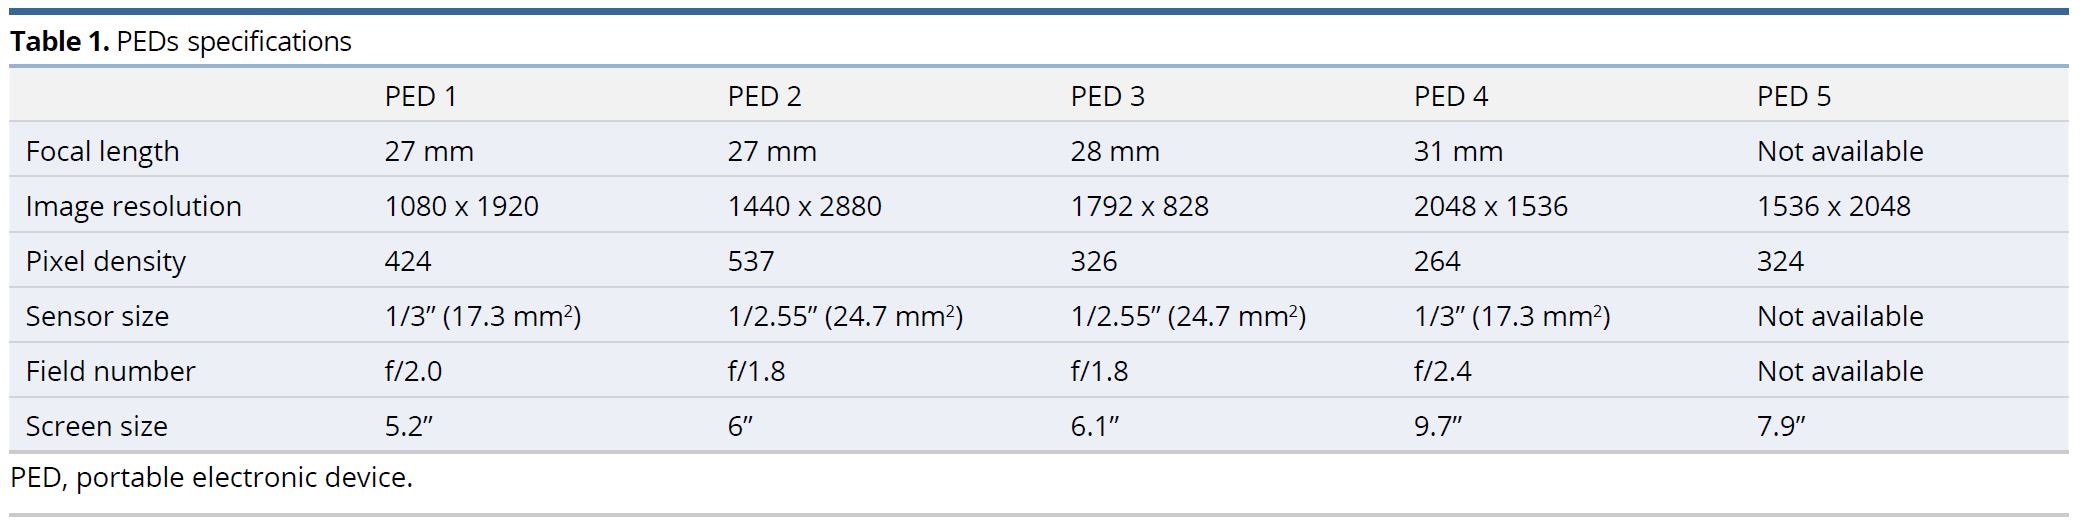Click the pixel density value 537
Image resolution: width=2085 pixels, height=532 pixels.
(x=751, y=261)
